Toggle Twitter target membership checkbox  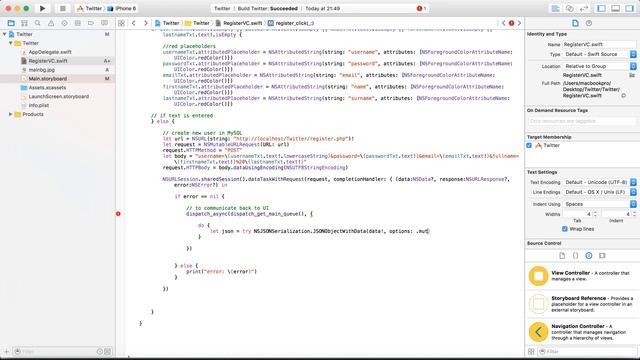tap(529, 145)
